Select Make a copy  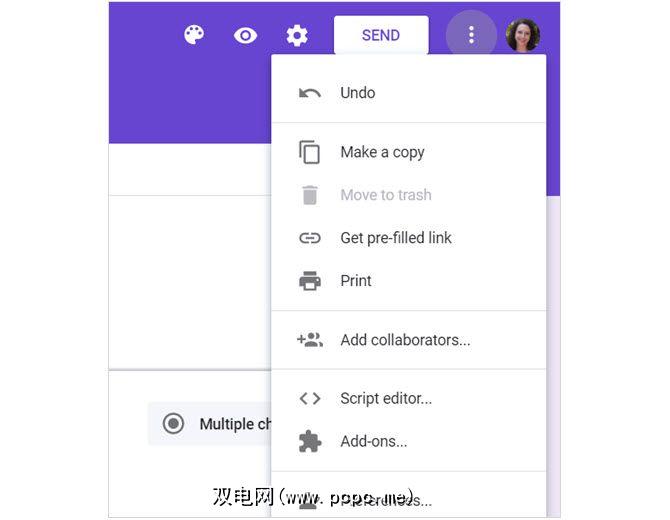pos(408,152)
